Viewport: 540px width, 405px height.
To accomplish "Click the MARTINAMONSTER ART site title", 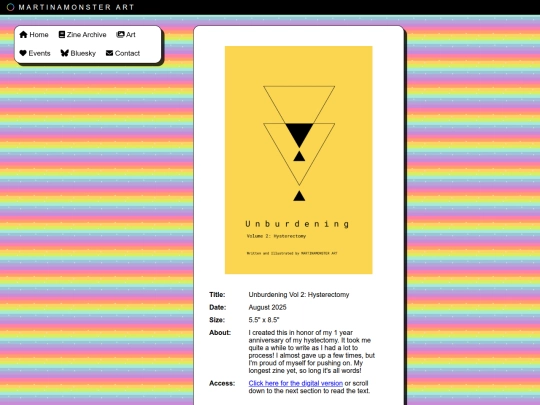I will pyautogui.click(x=76, y=7).
